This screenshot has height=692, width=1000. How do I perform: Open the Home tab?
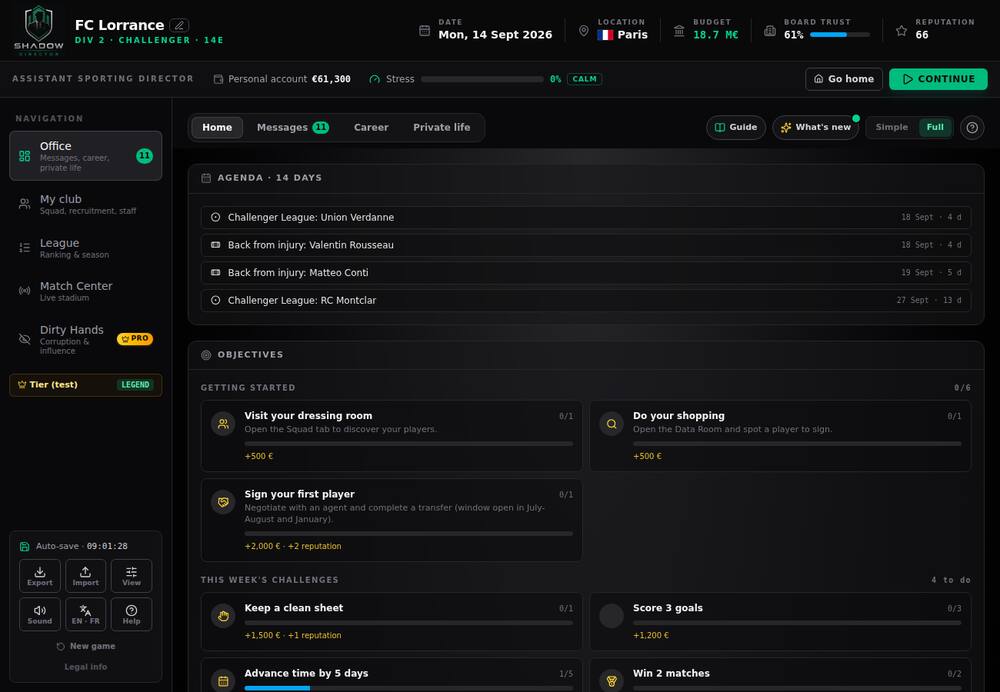pos(217,128)
